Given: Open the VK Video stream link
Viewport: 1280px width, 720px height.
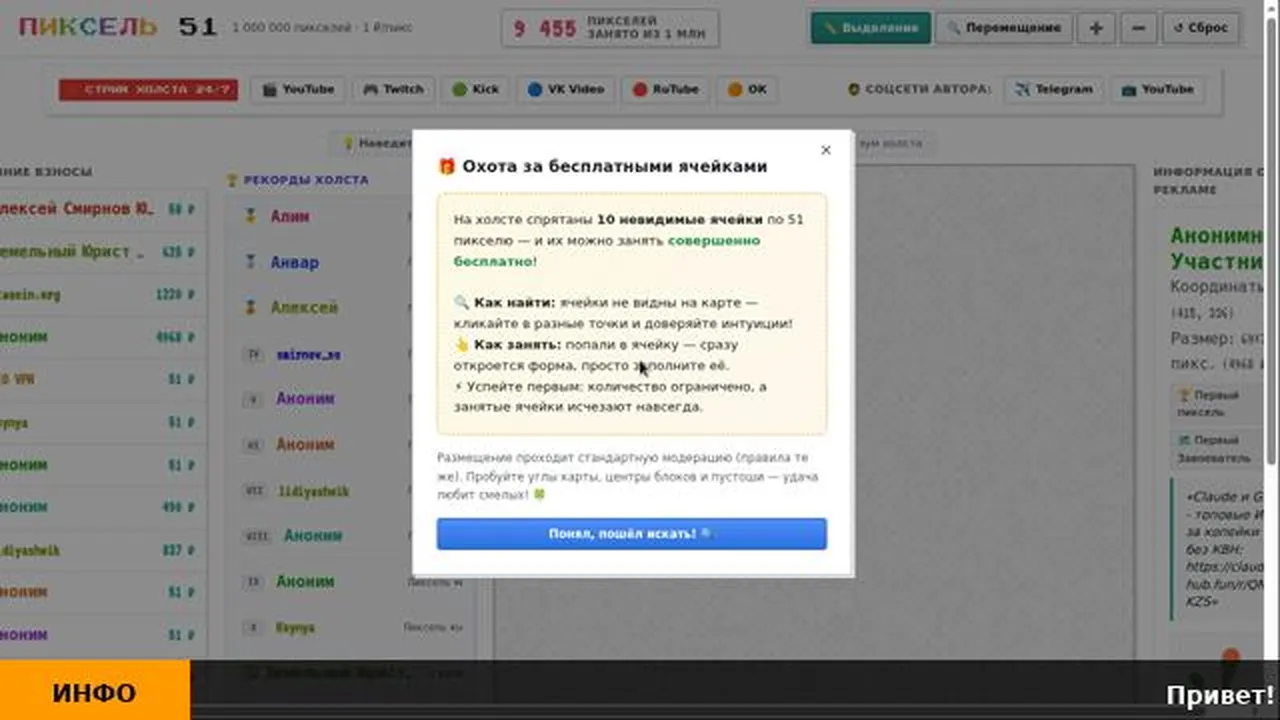Looking at the screenshot, I should (567, 89).
